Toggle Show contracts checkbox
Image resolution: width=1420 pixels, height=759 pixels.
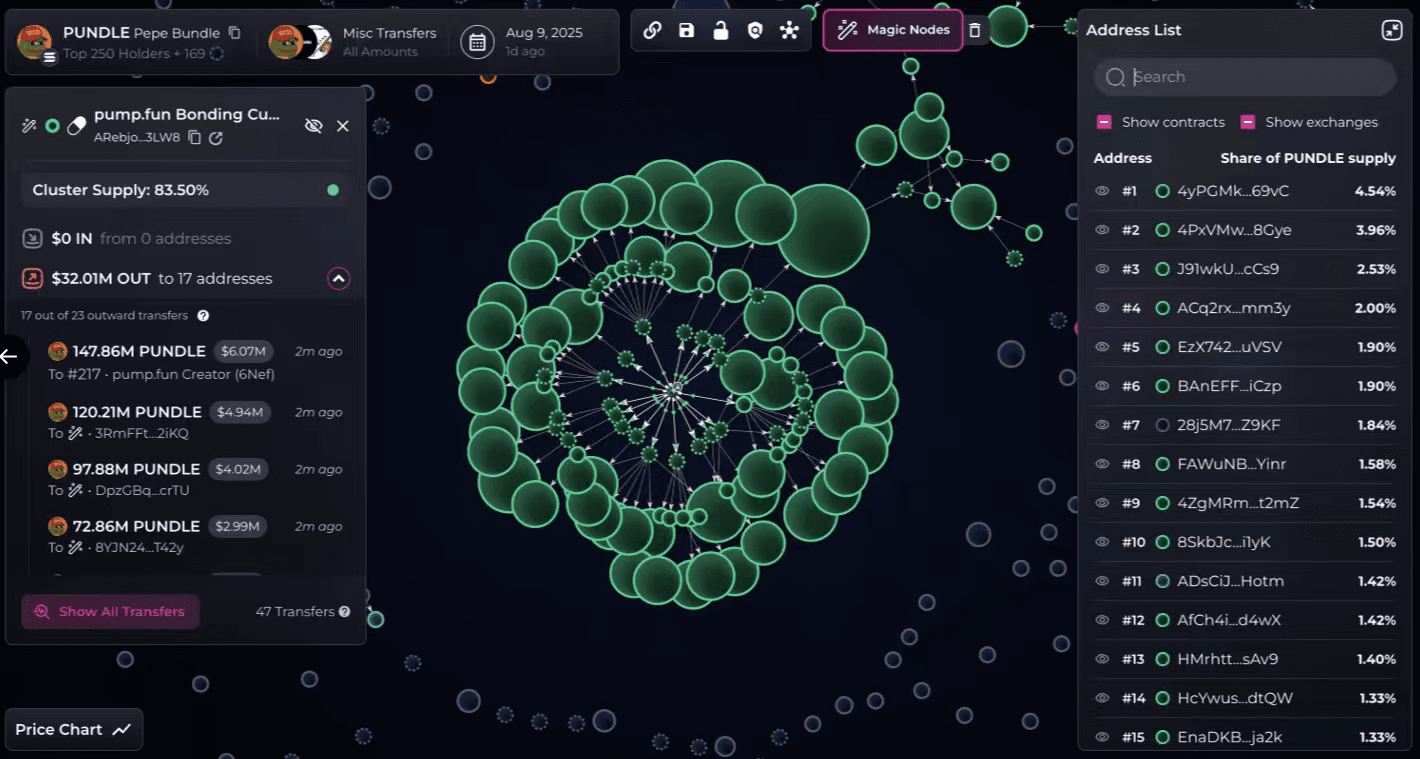point(1104,122)
